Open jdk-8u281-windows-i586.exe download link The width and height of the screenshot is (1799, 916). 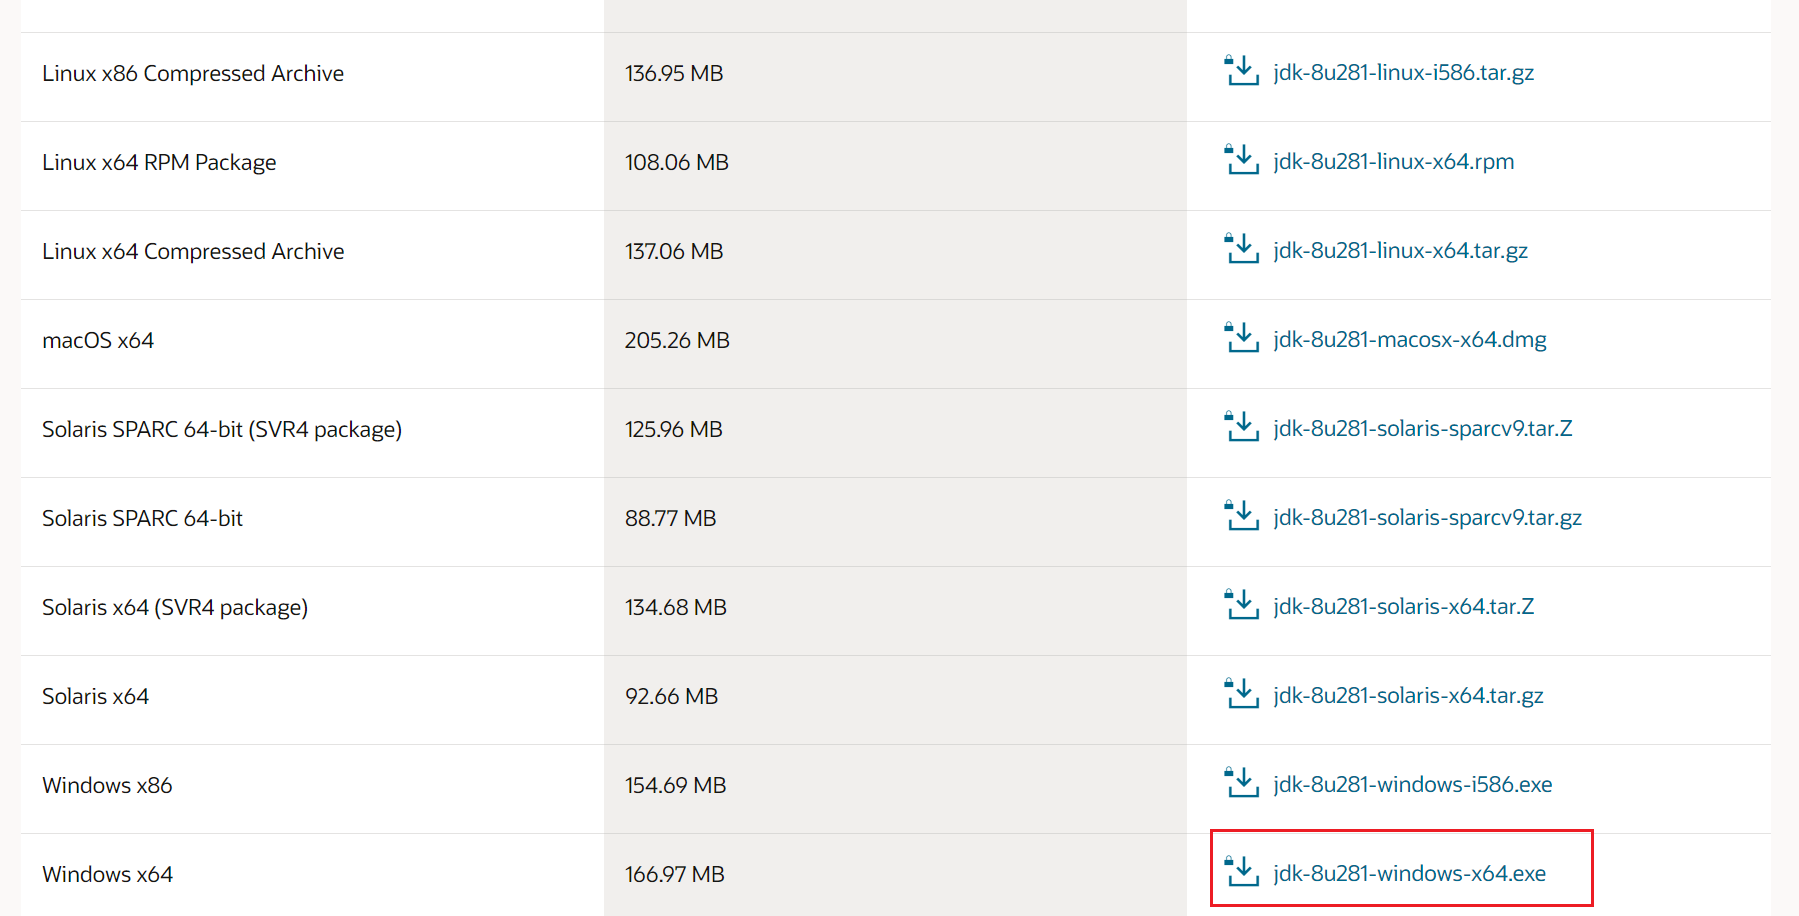[x=1412, y=784]
